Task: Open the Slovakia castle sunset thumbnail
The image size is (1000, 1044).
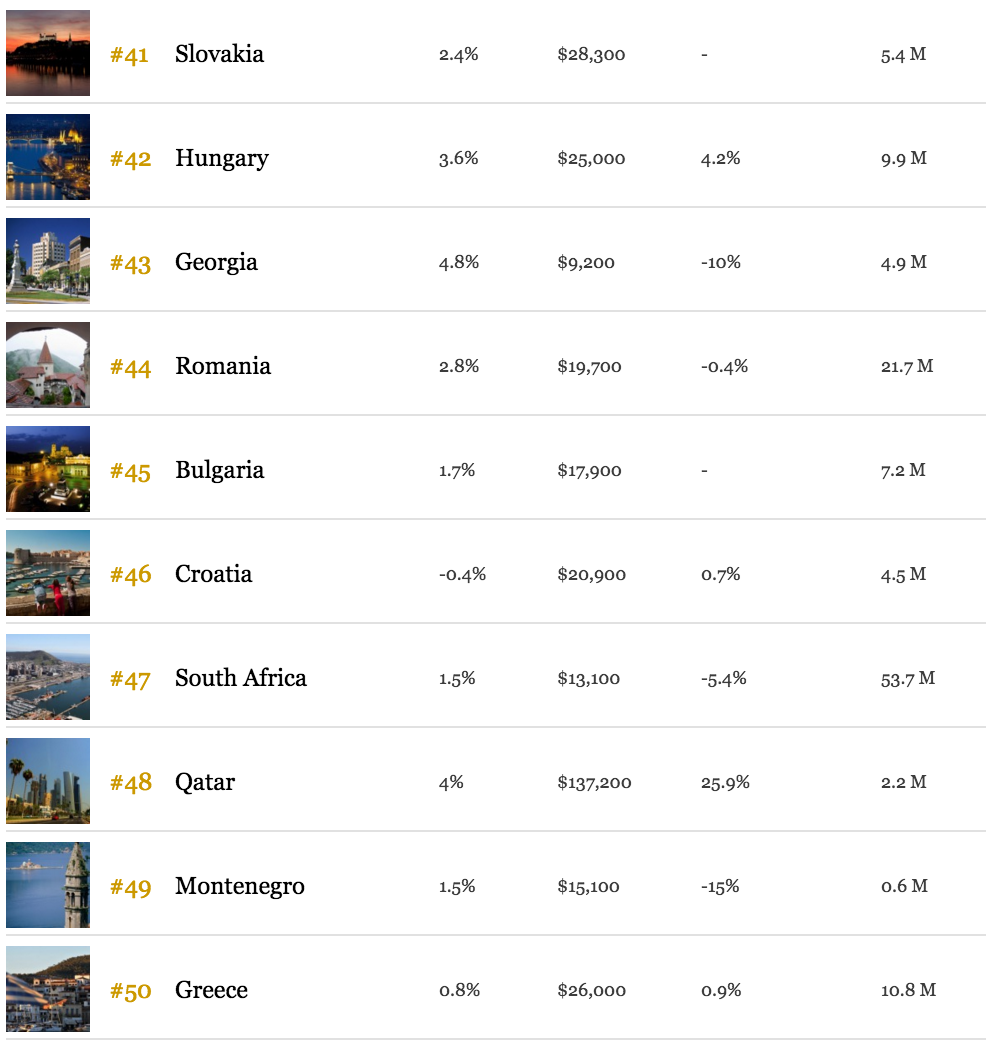Action: [48, 53]
